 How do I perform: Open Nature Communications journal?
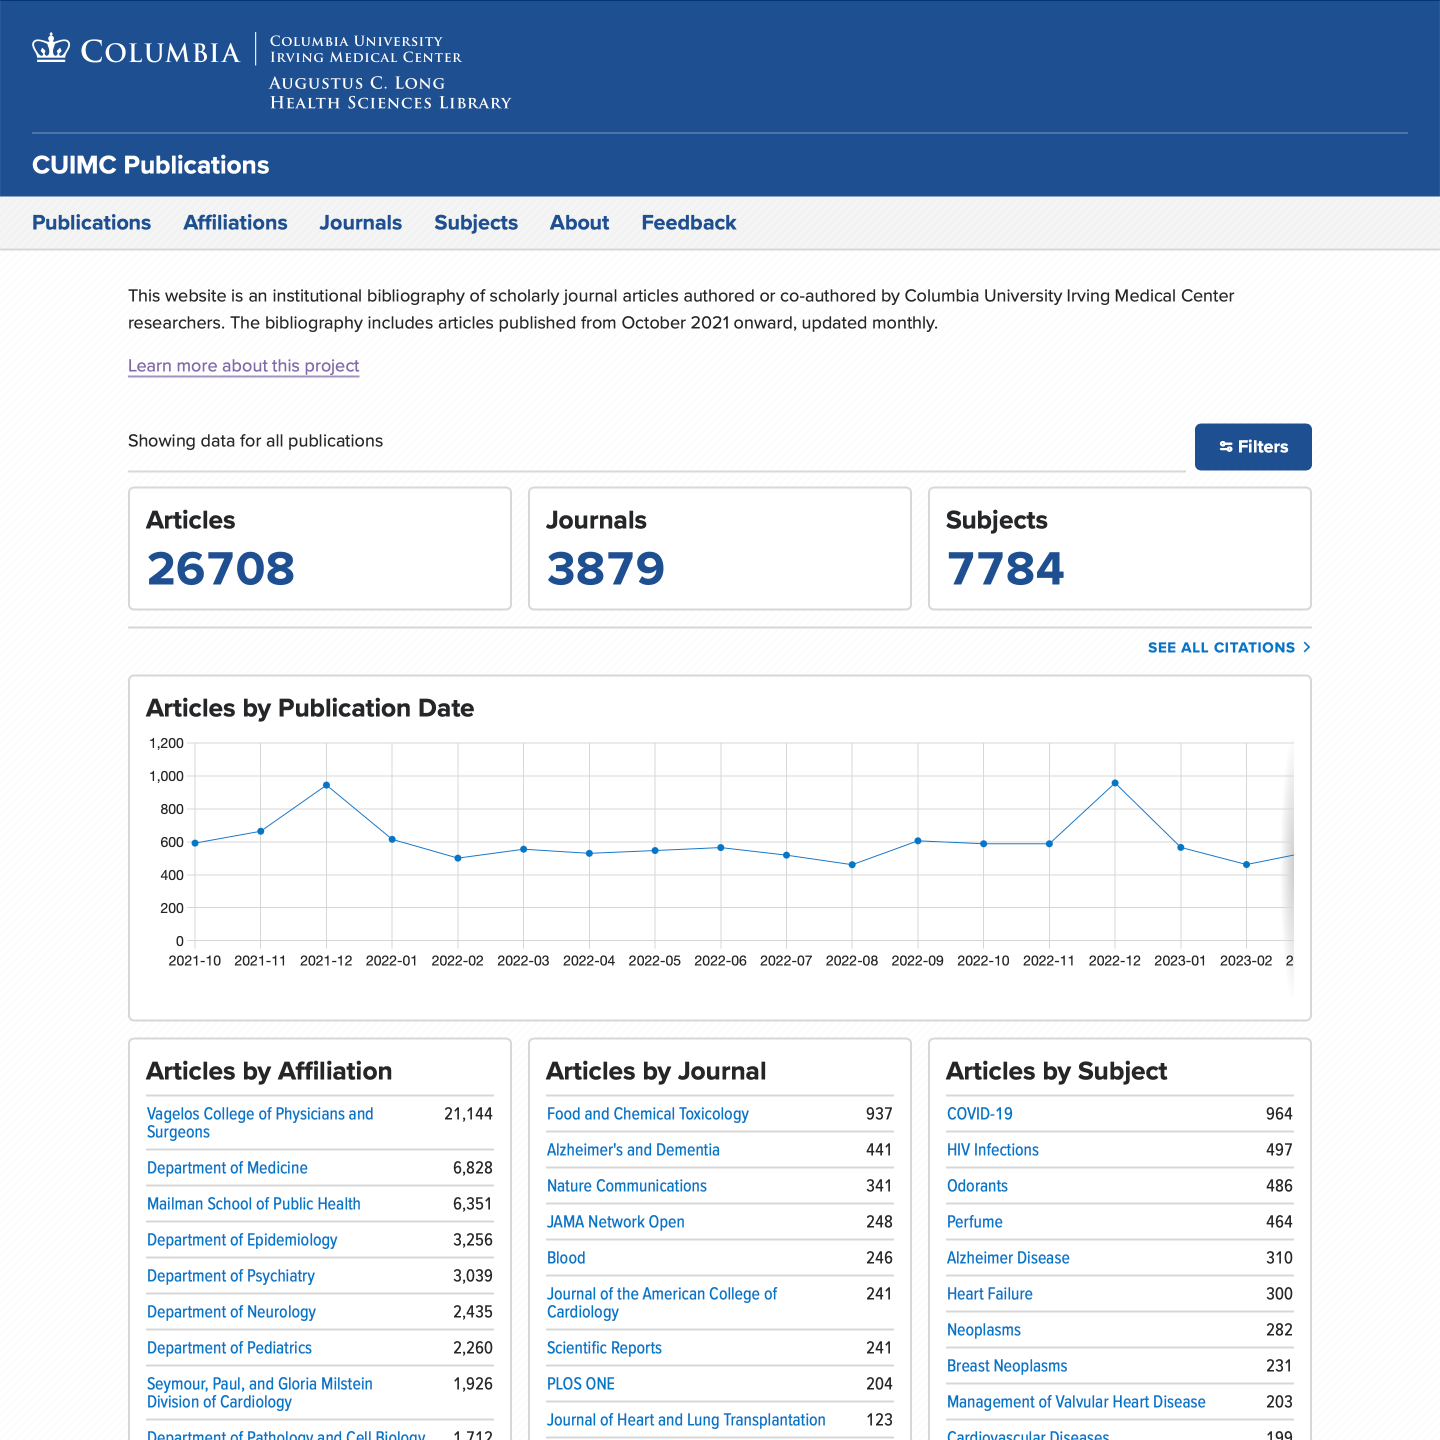(627, 1186)
